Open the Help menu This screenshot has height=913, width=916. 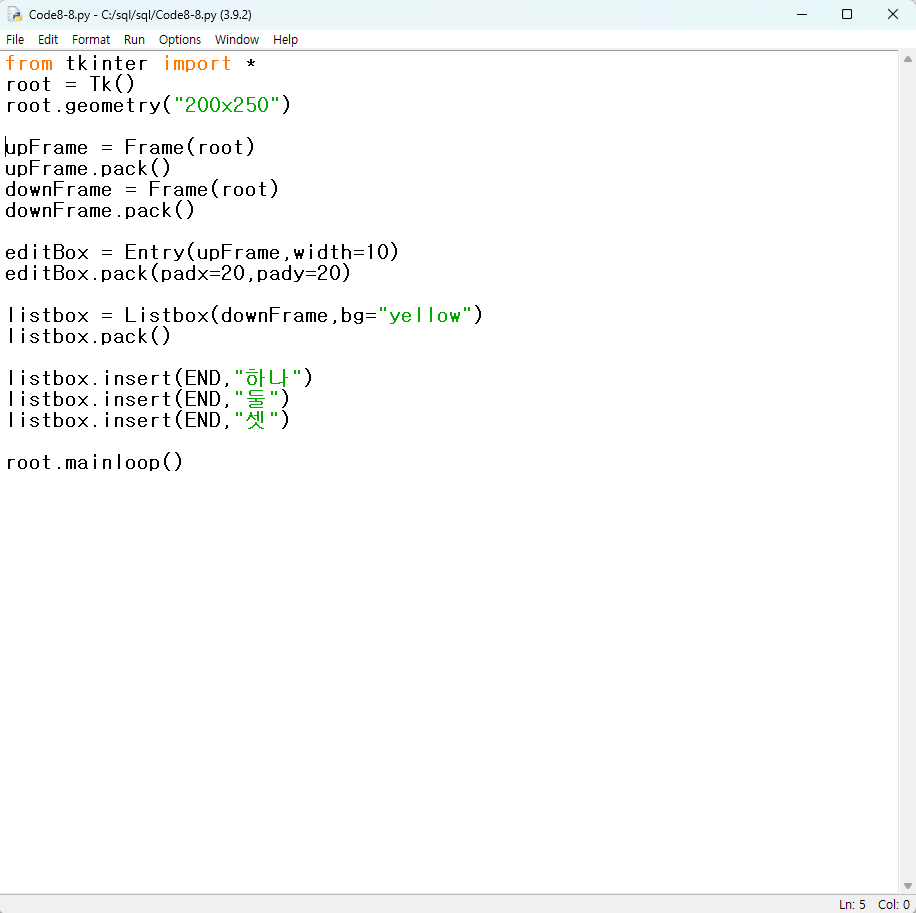(x=285, y=40)
